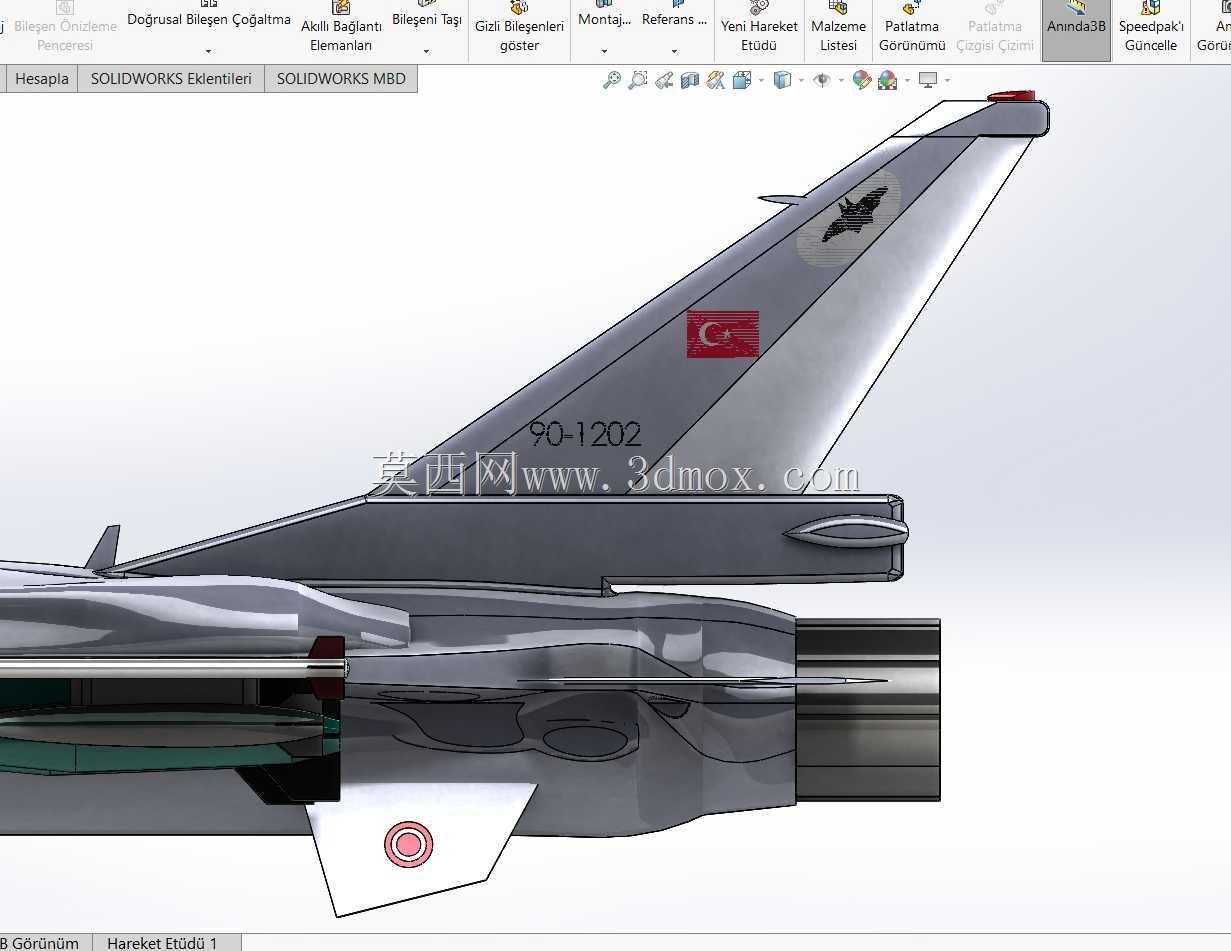Expand the Hide/Show Items dropdown arrow
This screenshot has width=1231, height=951.
point(840,80)
